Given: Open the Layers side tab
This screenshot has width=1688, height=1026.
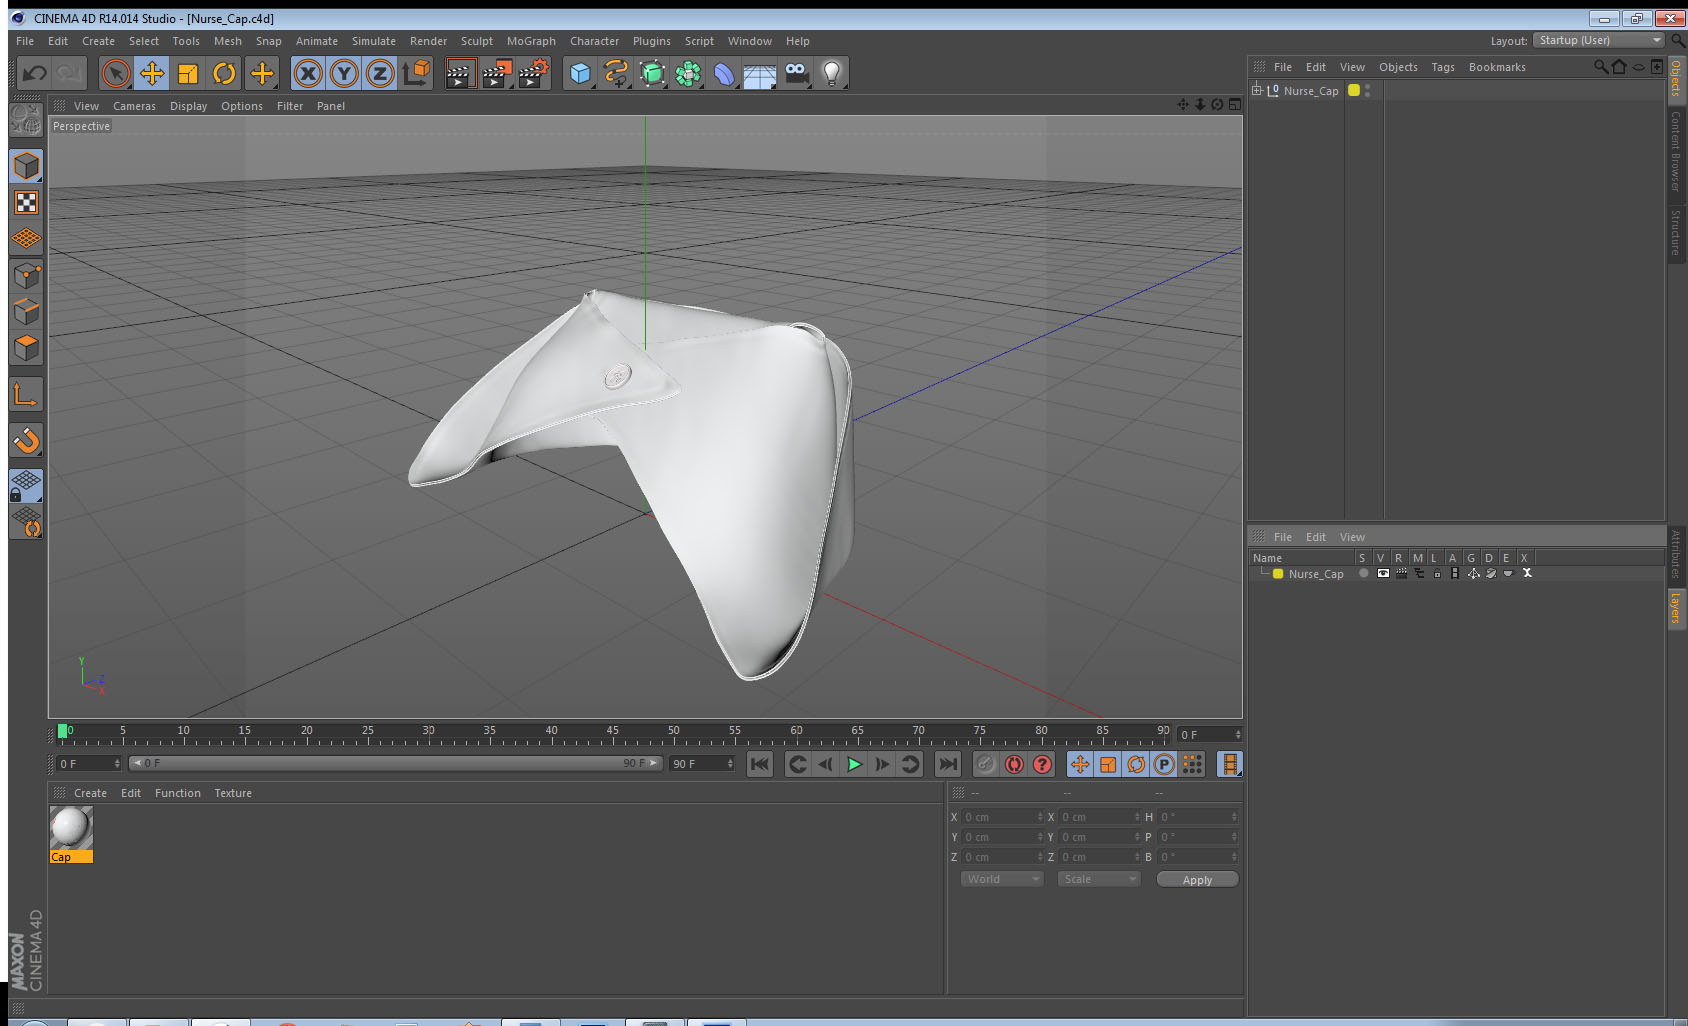Looking at the screenshot, I should tap(1676, 607).
